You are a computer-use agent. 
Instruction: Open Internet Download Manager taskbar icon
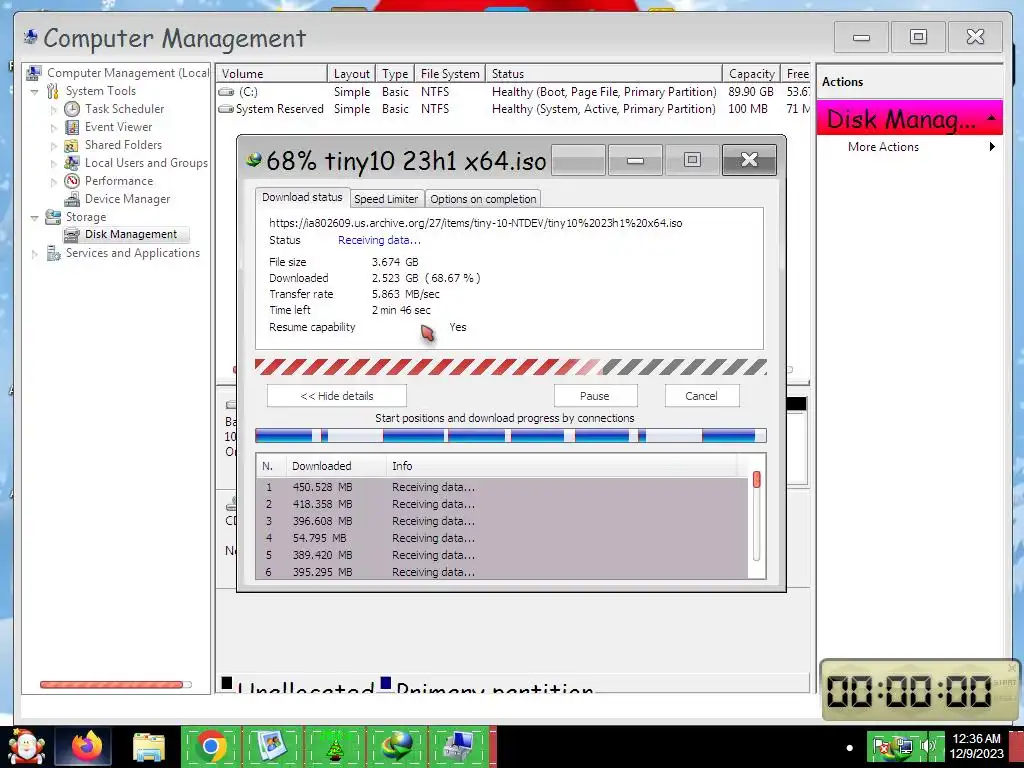tap(397, 747)
